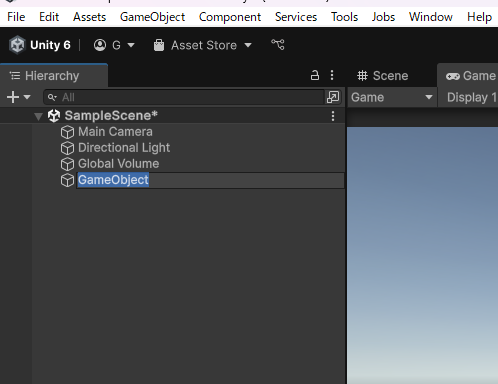Open the SampleScene three-dot options menu
Viewport: 498px width, 384px height.
[333, 116]
